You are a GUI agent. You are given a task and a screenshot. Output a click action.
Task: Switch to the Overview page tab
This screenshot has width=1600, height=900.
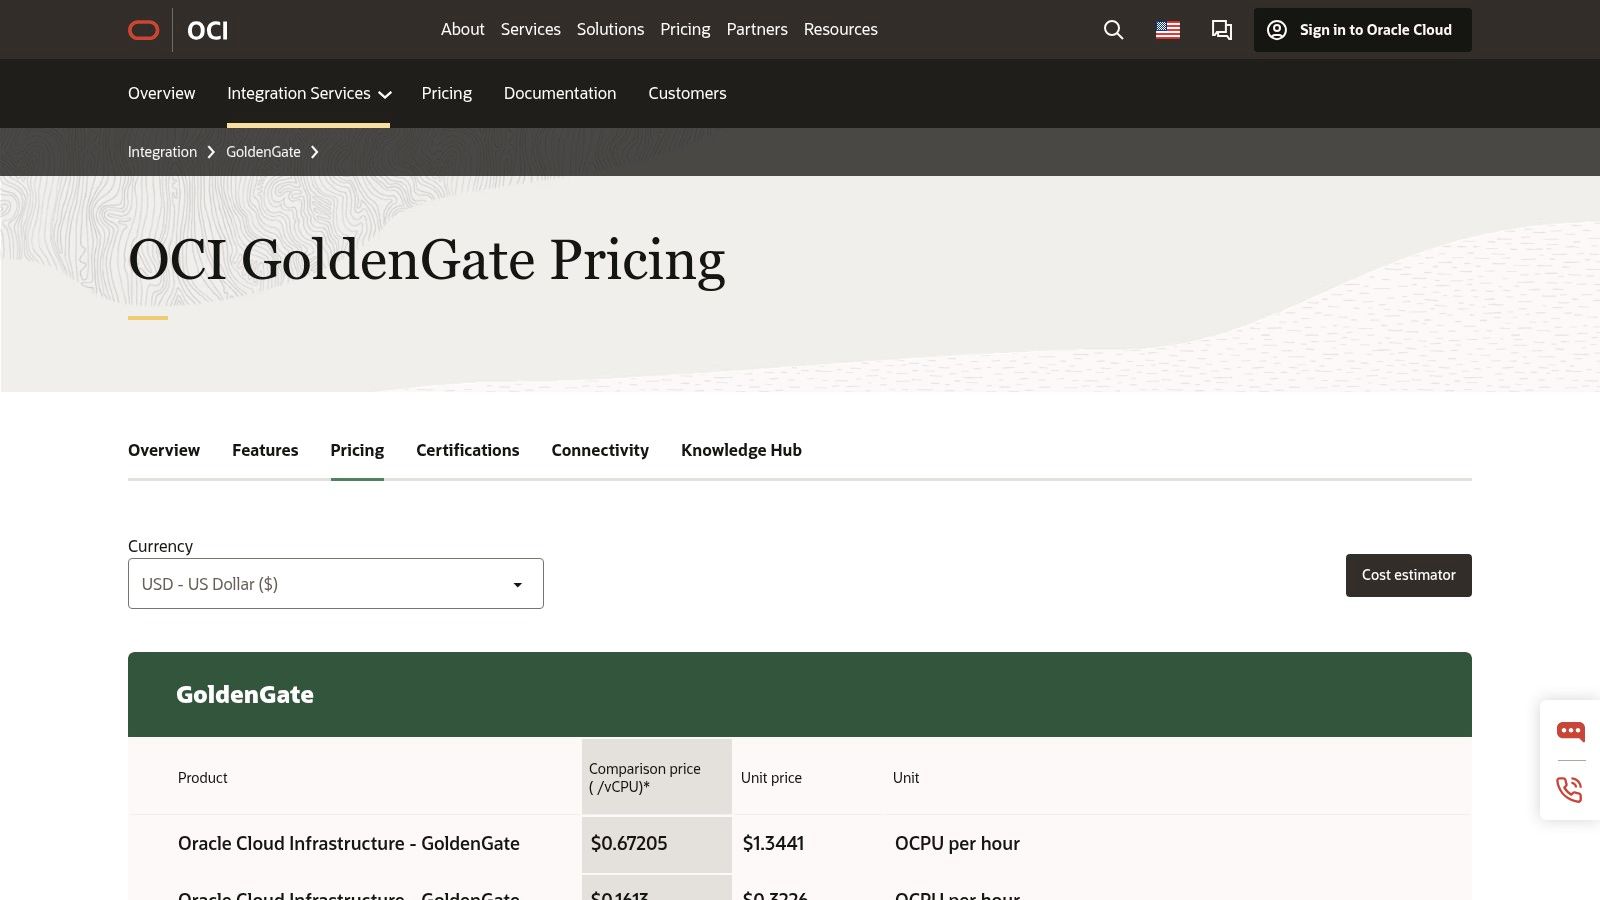(164, 450)
